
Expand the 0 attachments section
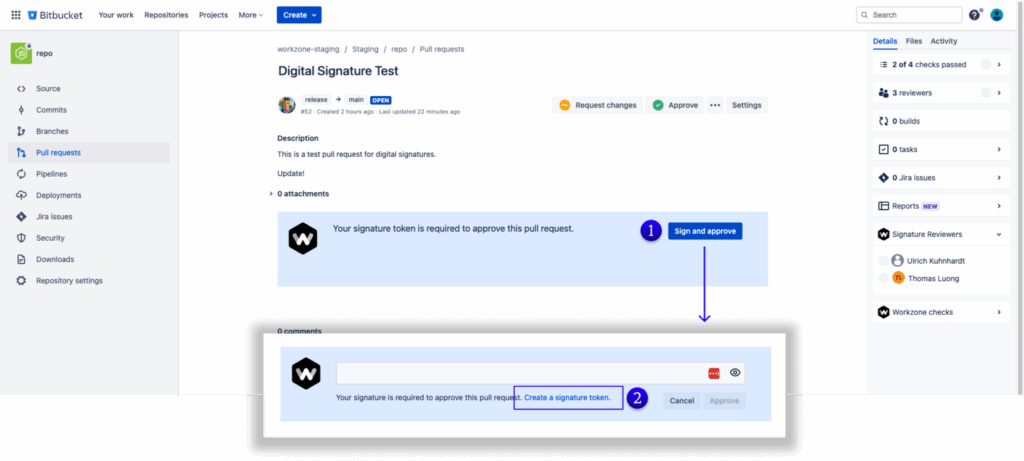[302, 194]
